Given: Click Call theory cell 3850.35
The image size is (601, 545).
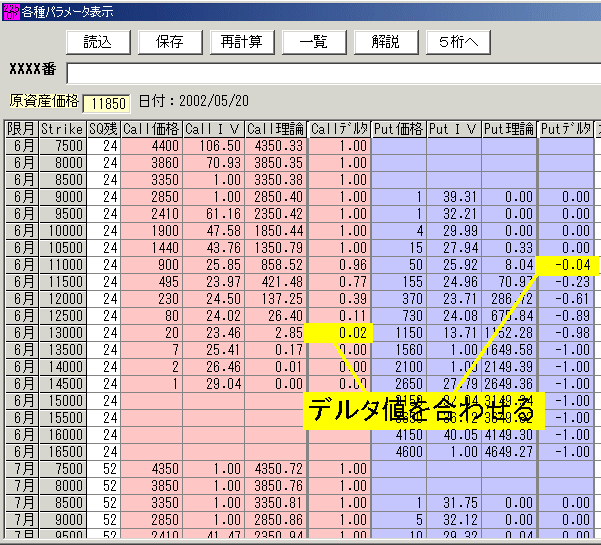Looking at the screenshot, I should tap(276, 163).
